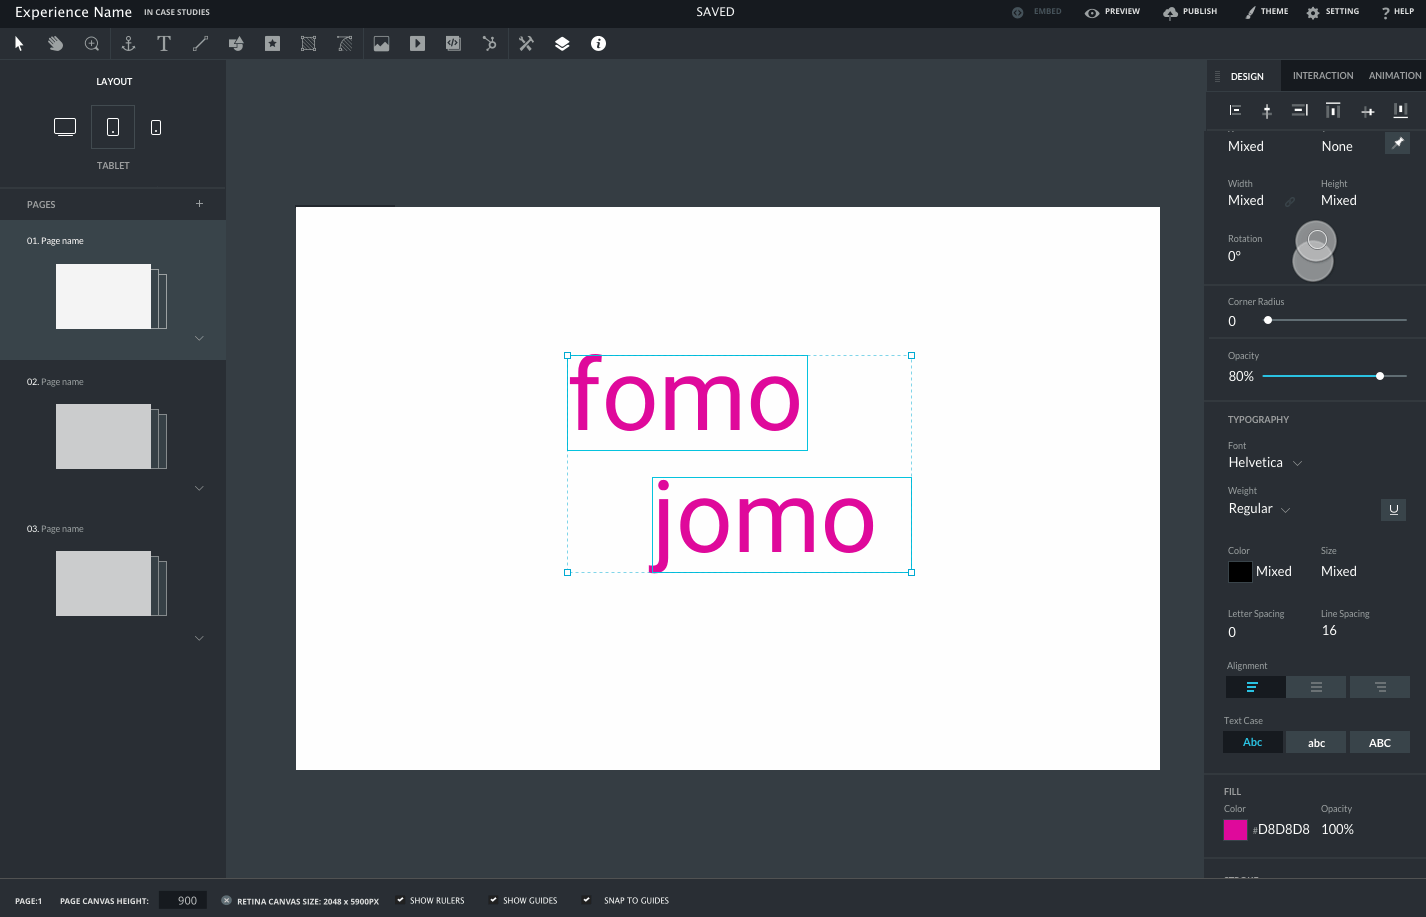1426x917 pixels.
Task: Choose the hand pan tool
Action: click(56, 44)
